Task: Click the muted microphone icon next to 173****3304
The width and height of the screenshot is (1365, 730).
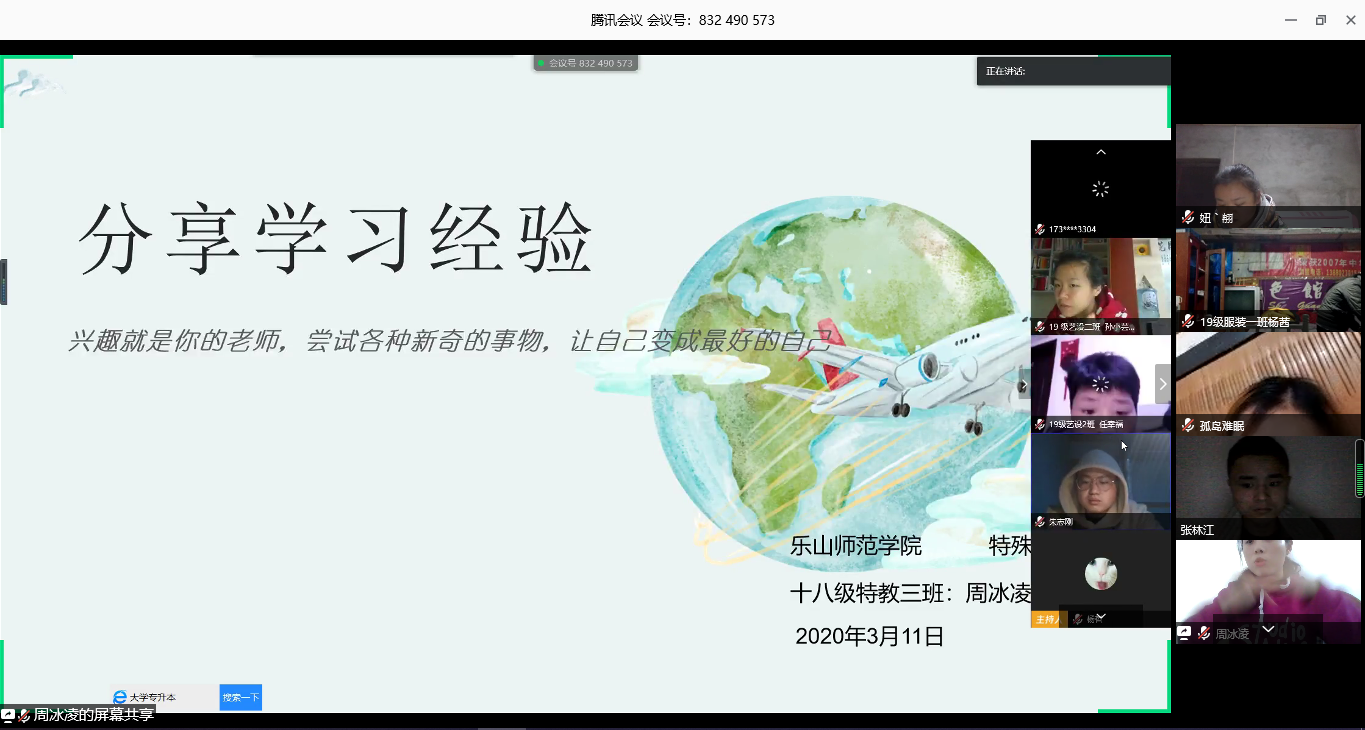Action: click(x=1040, y=229)
